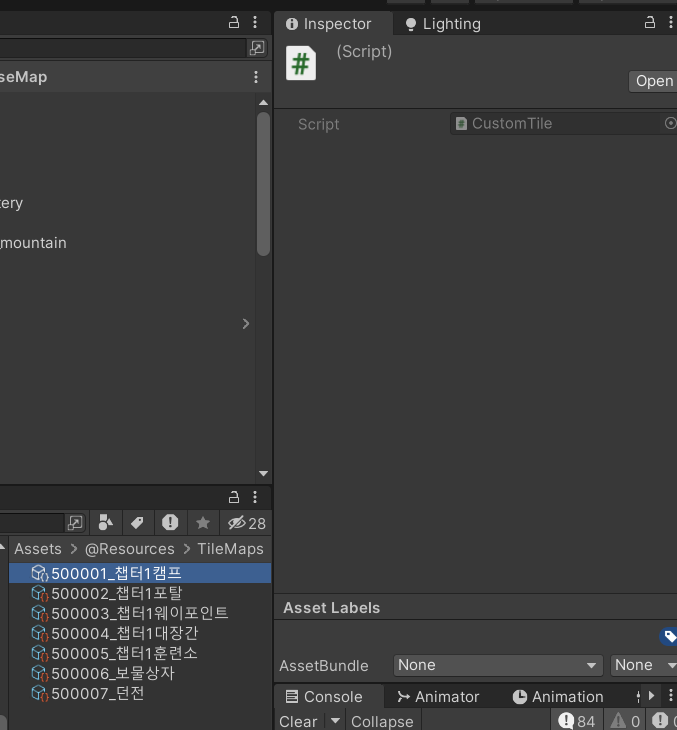Toggle the Hierarchy panel lock
The height and width of the screenshot is (730, 677).
click(234, 22)
